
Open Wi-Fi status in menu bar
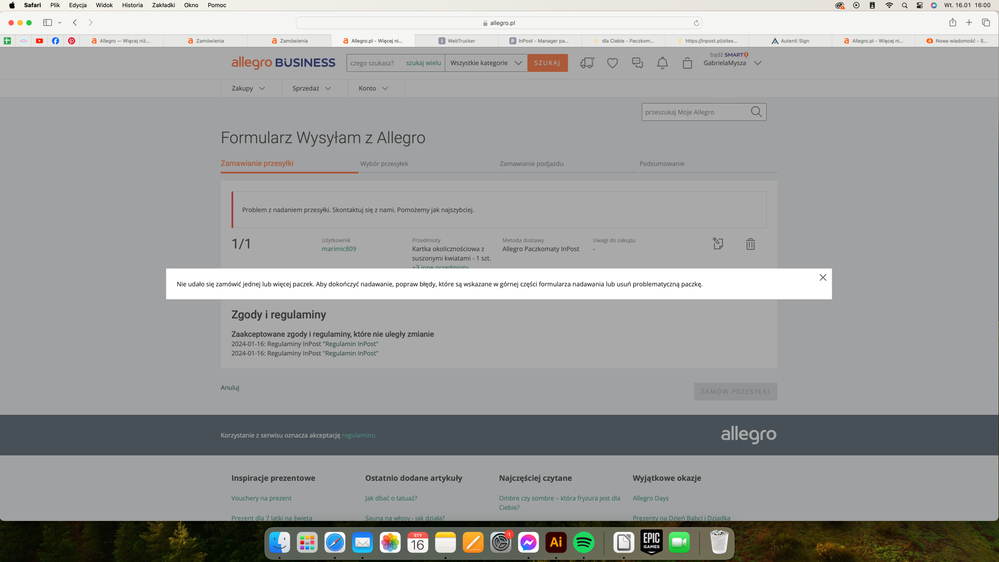[889, 5]
